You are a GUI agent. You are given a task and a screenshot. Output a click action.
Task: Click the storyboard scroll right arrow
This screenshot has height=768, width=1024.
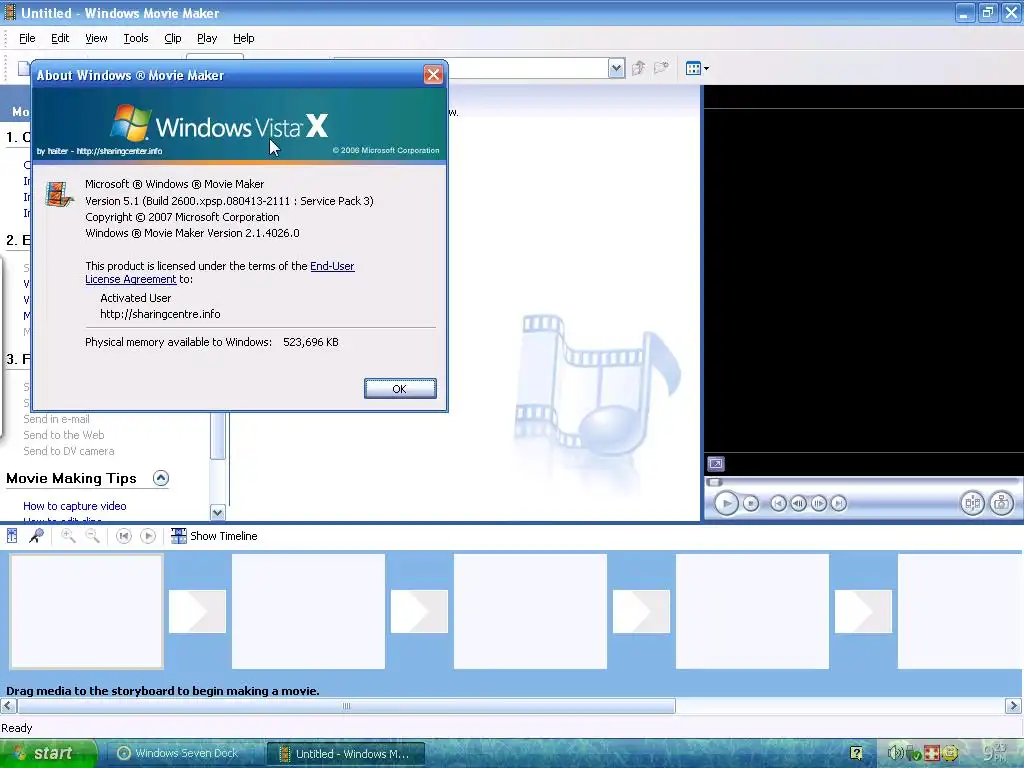[1014, 706]
